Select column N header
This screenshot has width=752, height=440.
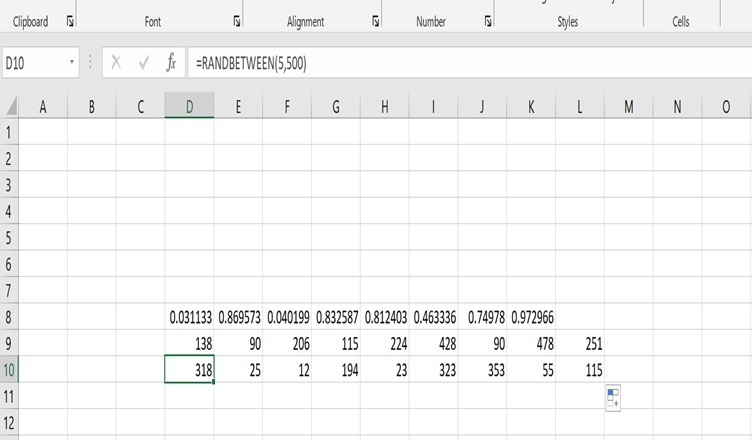tap(677, 107)
